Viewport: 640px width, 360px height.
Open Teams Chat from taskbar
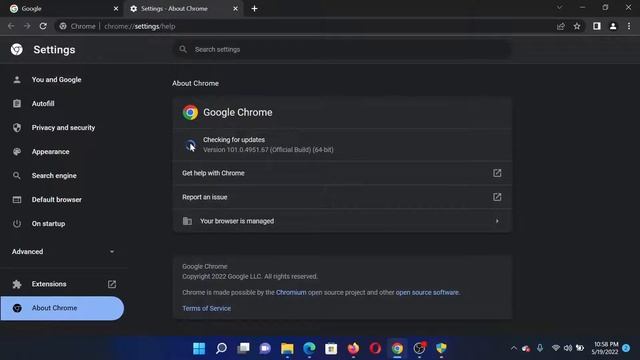point(265,348)
